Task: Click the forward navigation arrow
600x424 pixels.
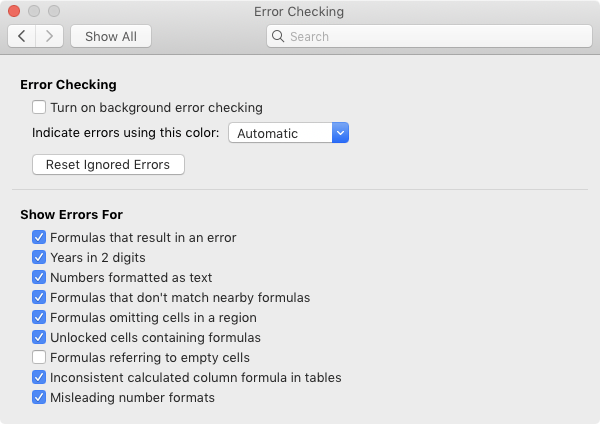Action: 49,36
